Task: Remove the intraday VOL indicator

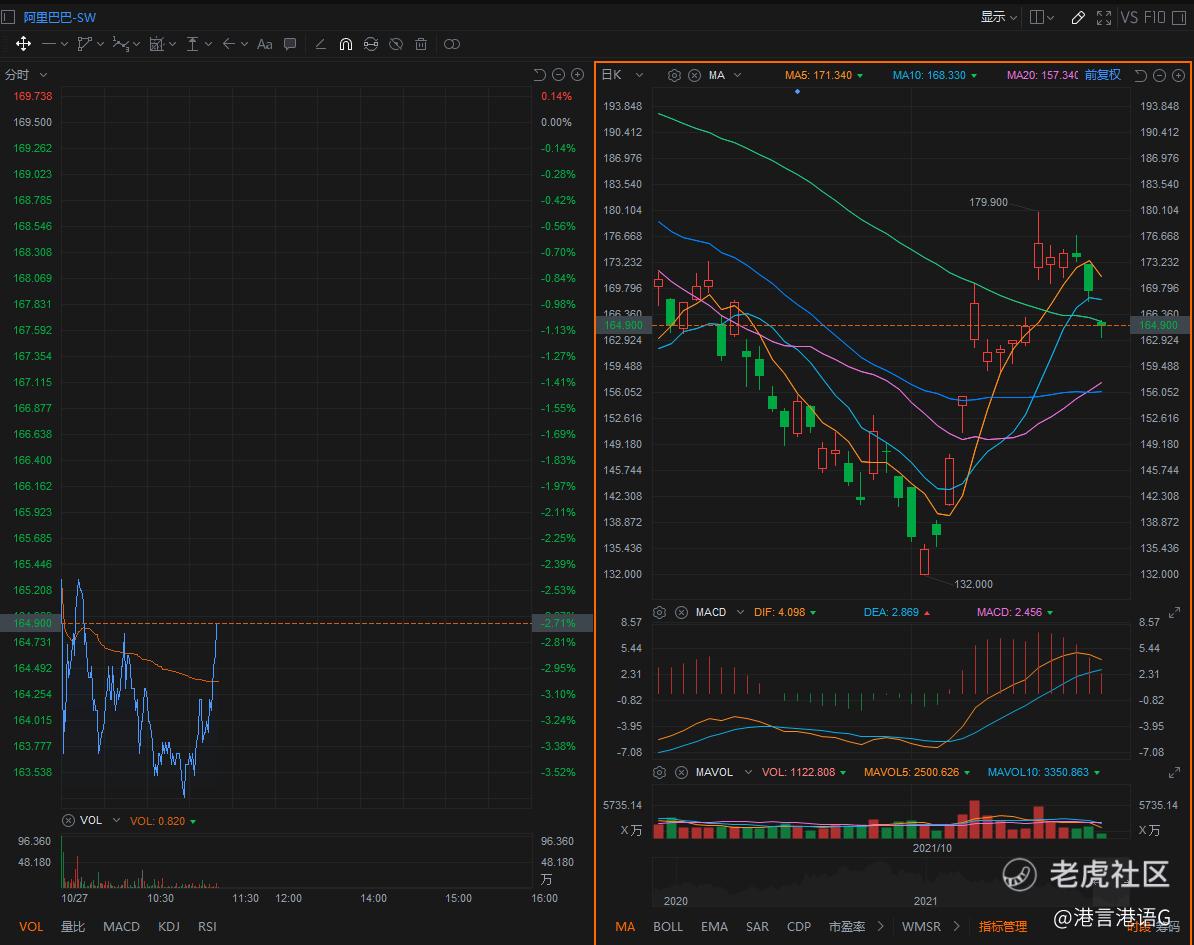Action: click(69, 820)
